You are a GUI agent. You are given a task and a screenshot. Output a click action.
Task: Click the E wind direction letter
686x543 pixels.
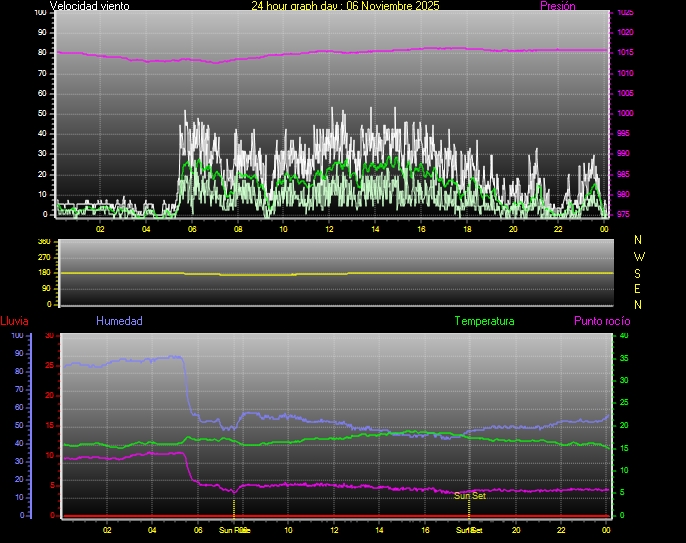pos(639,288)
